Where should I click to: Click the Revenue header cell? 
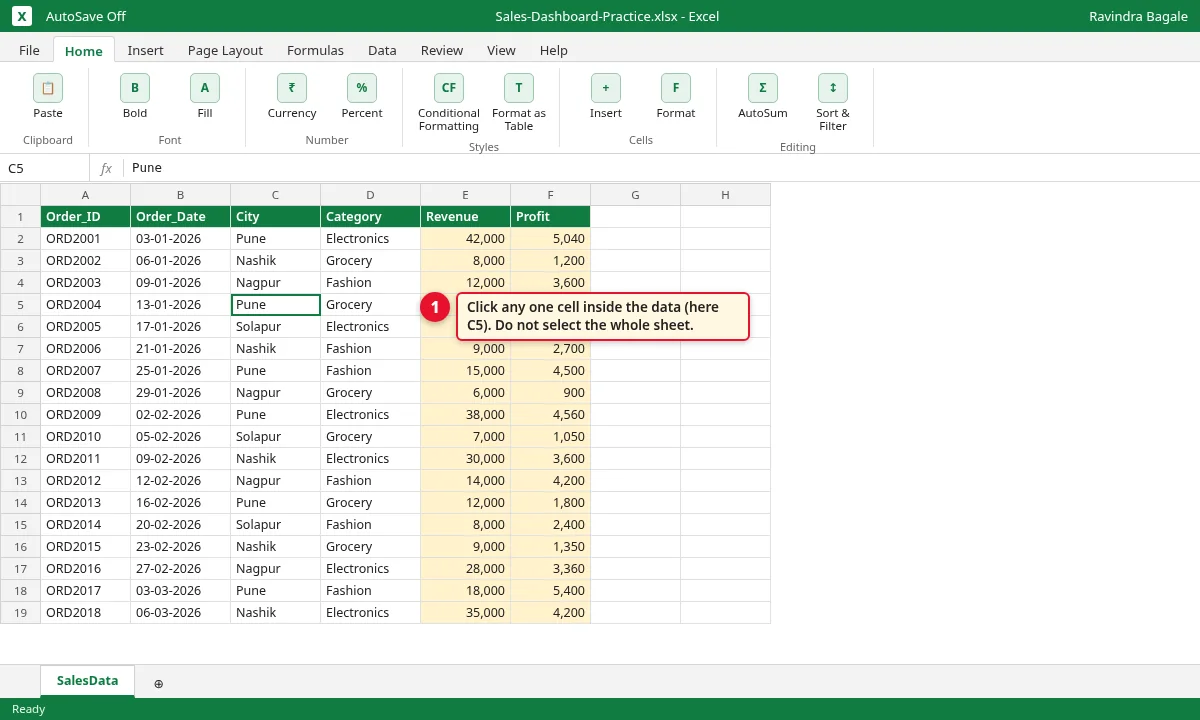click(466, 217)
